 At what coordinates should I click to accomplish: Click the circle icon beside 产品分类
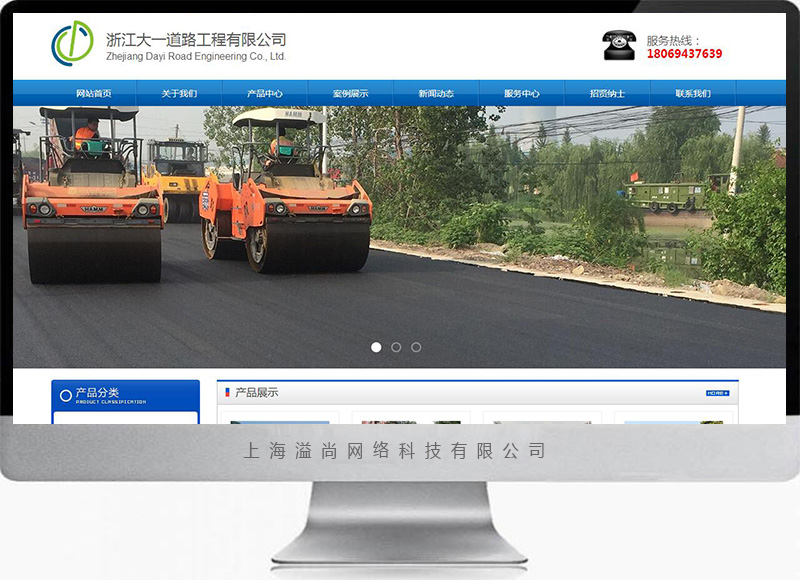[66, 395]
